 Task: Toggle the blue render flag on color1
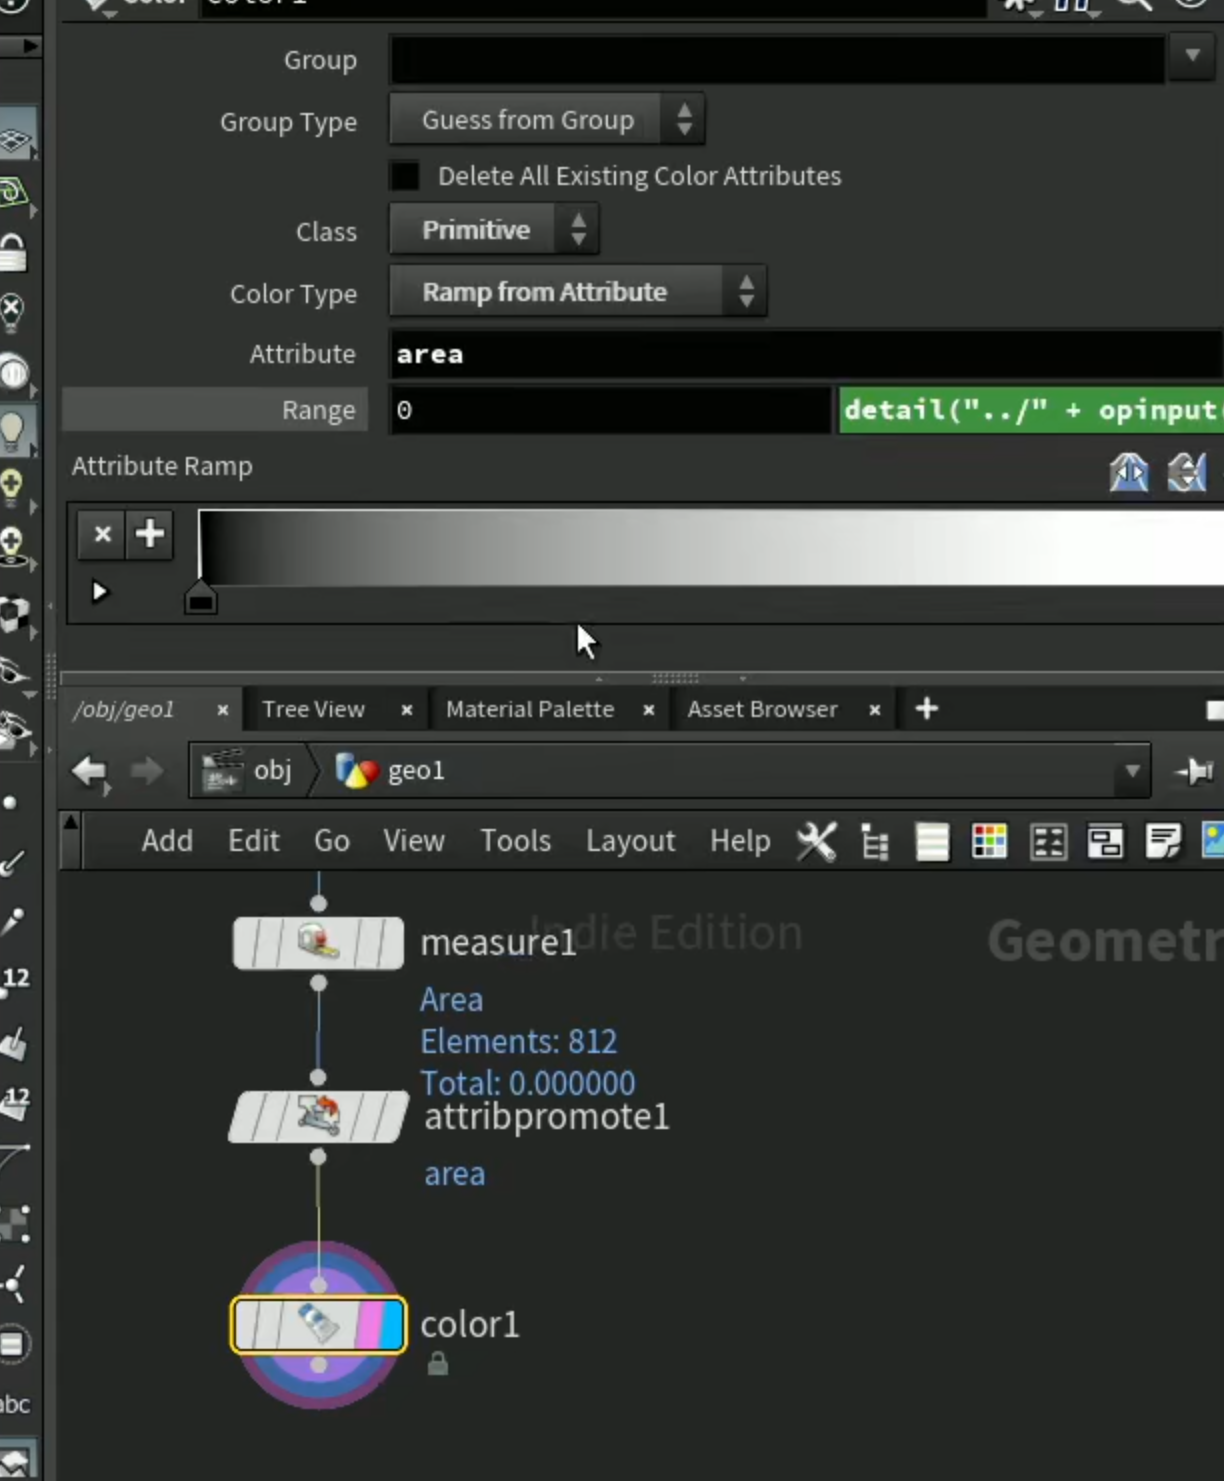[x=391, y=1325]
